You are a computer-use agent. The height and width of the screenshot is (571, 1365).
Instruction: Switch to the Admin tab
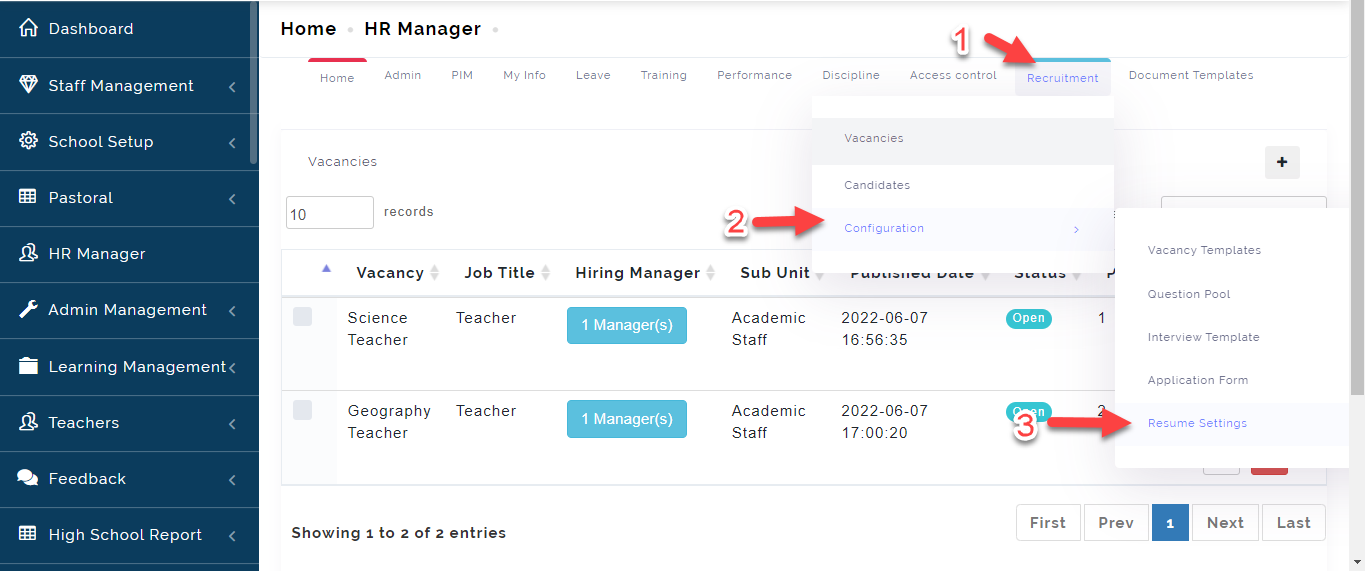[x=403, y=75]
